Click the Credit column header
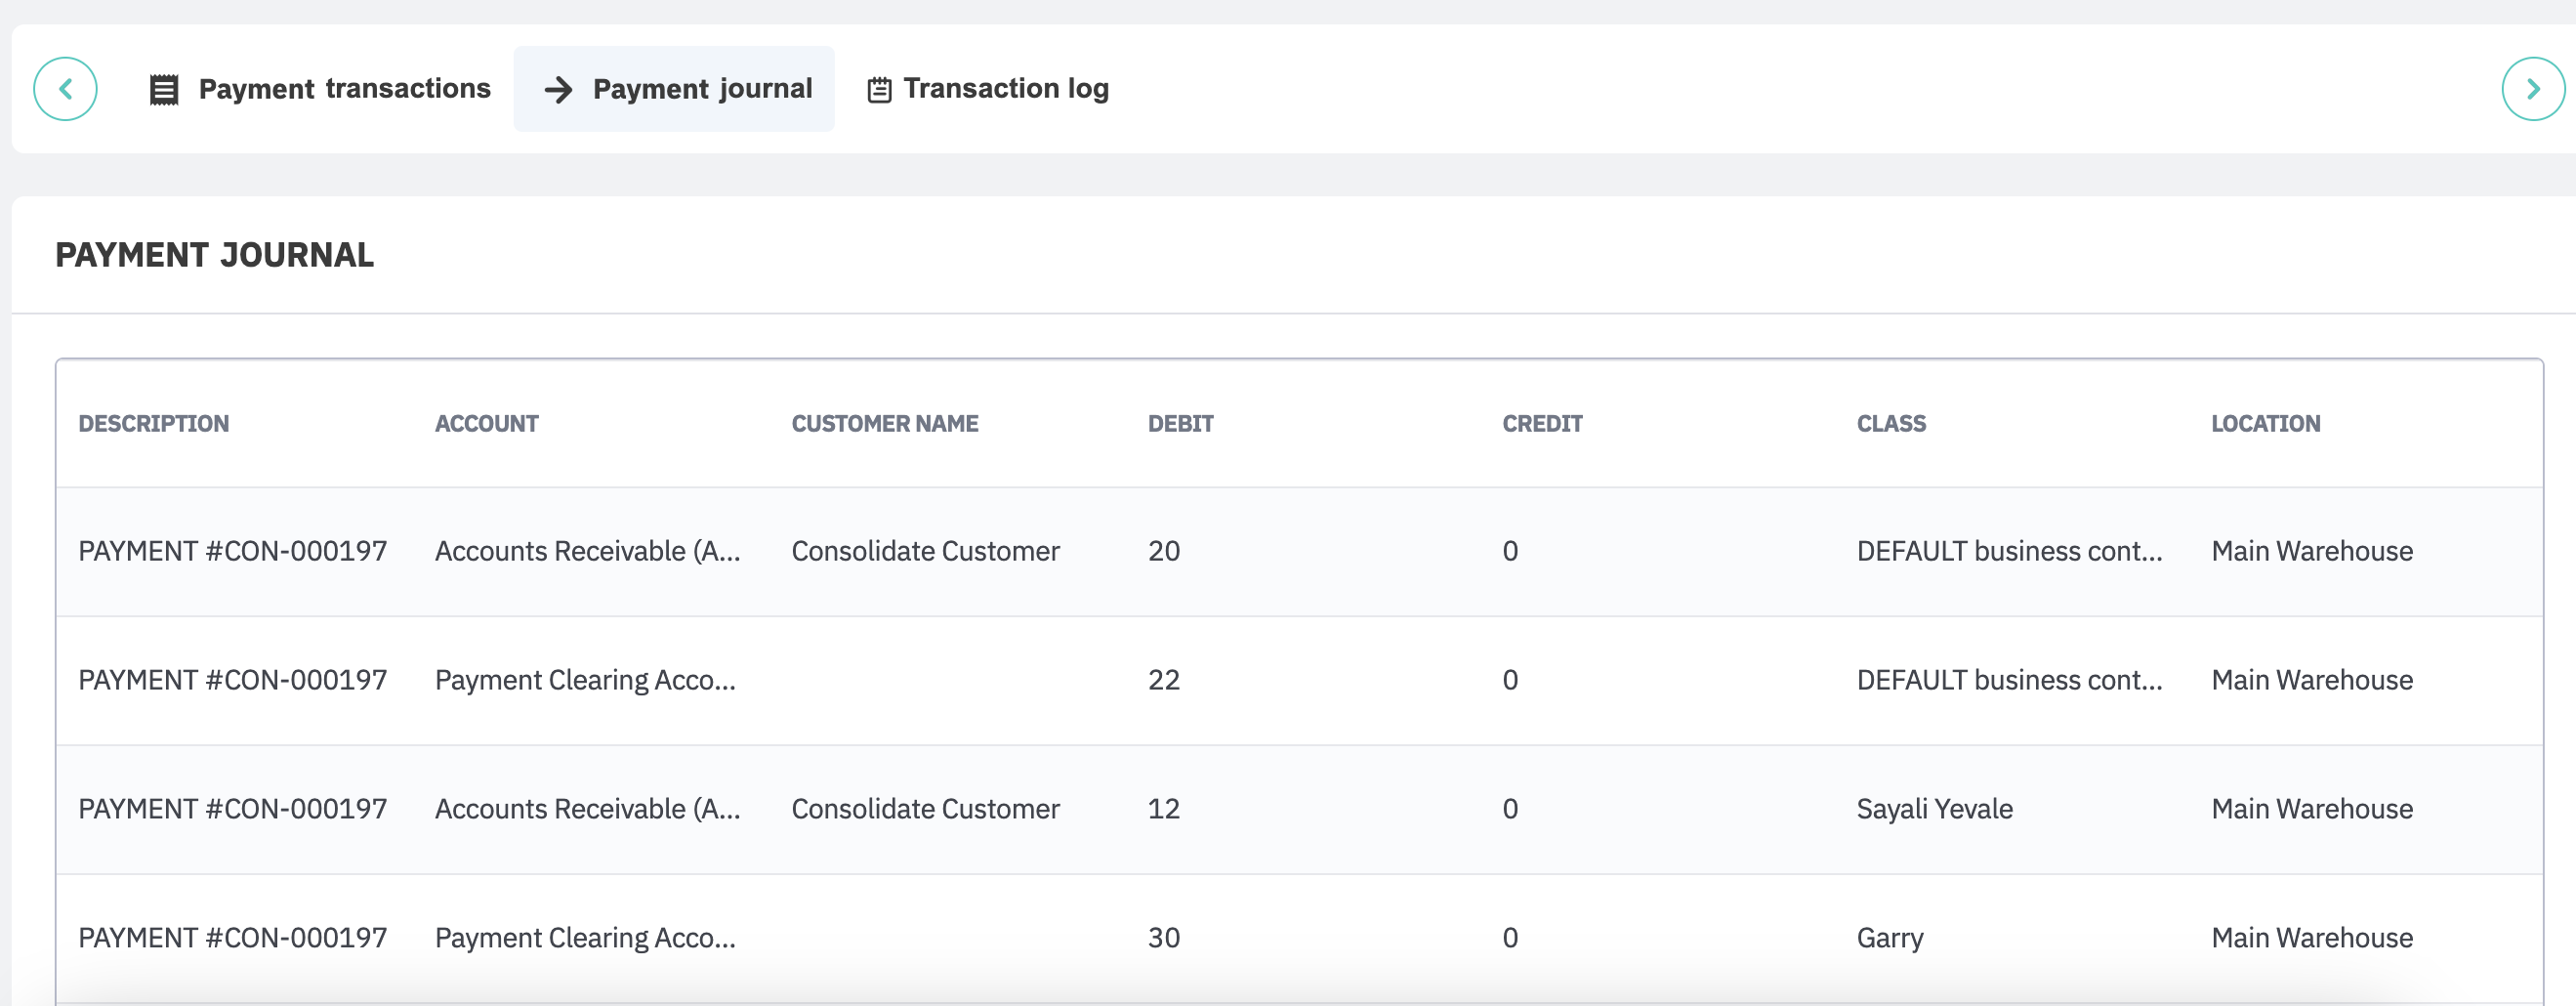This screenshot has width=2576, height=1006. click(1542, 423)
